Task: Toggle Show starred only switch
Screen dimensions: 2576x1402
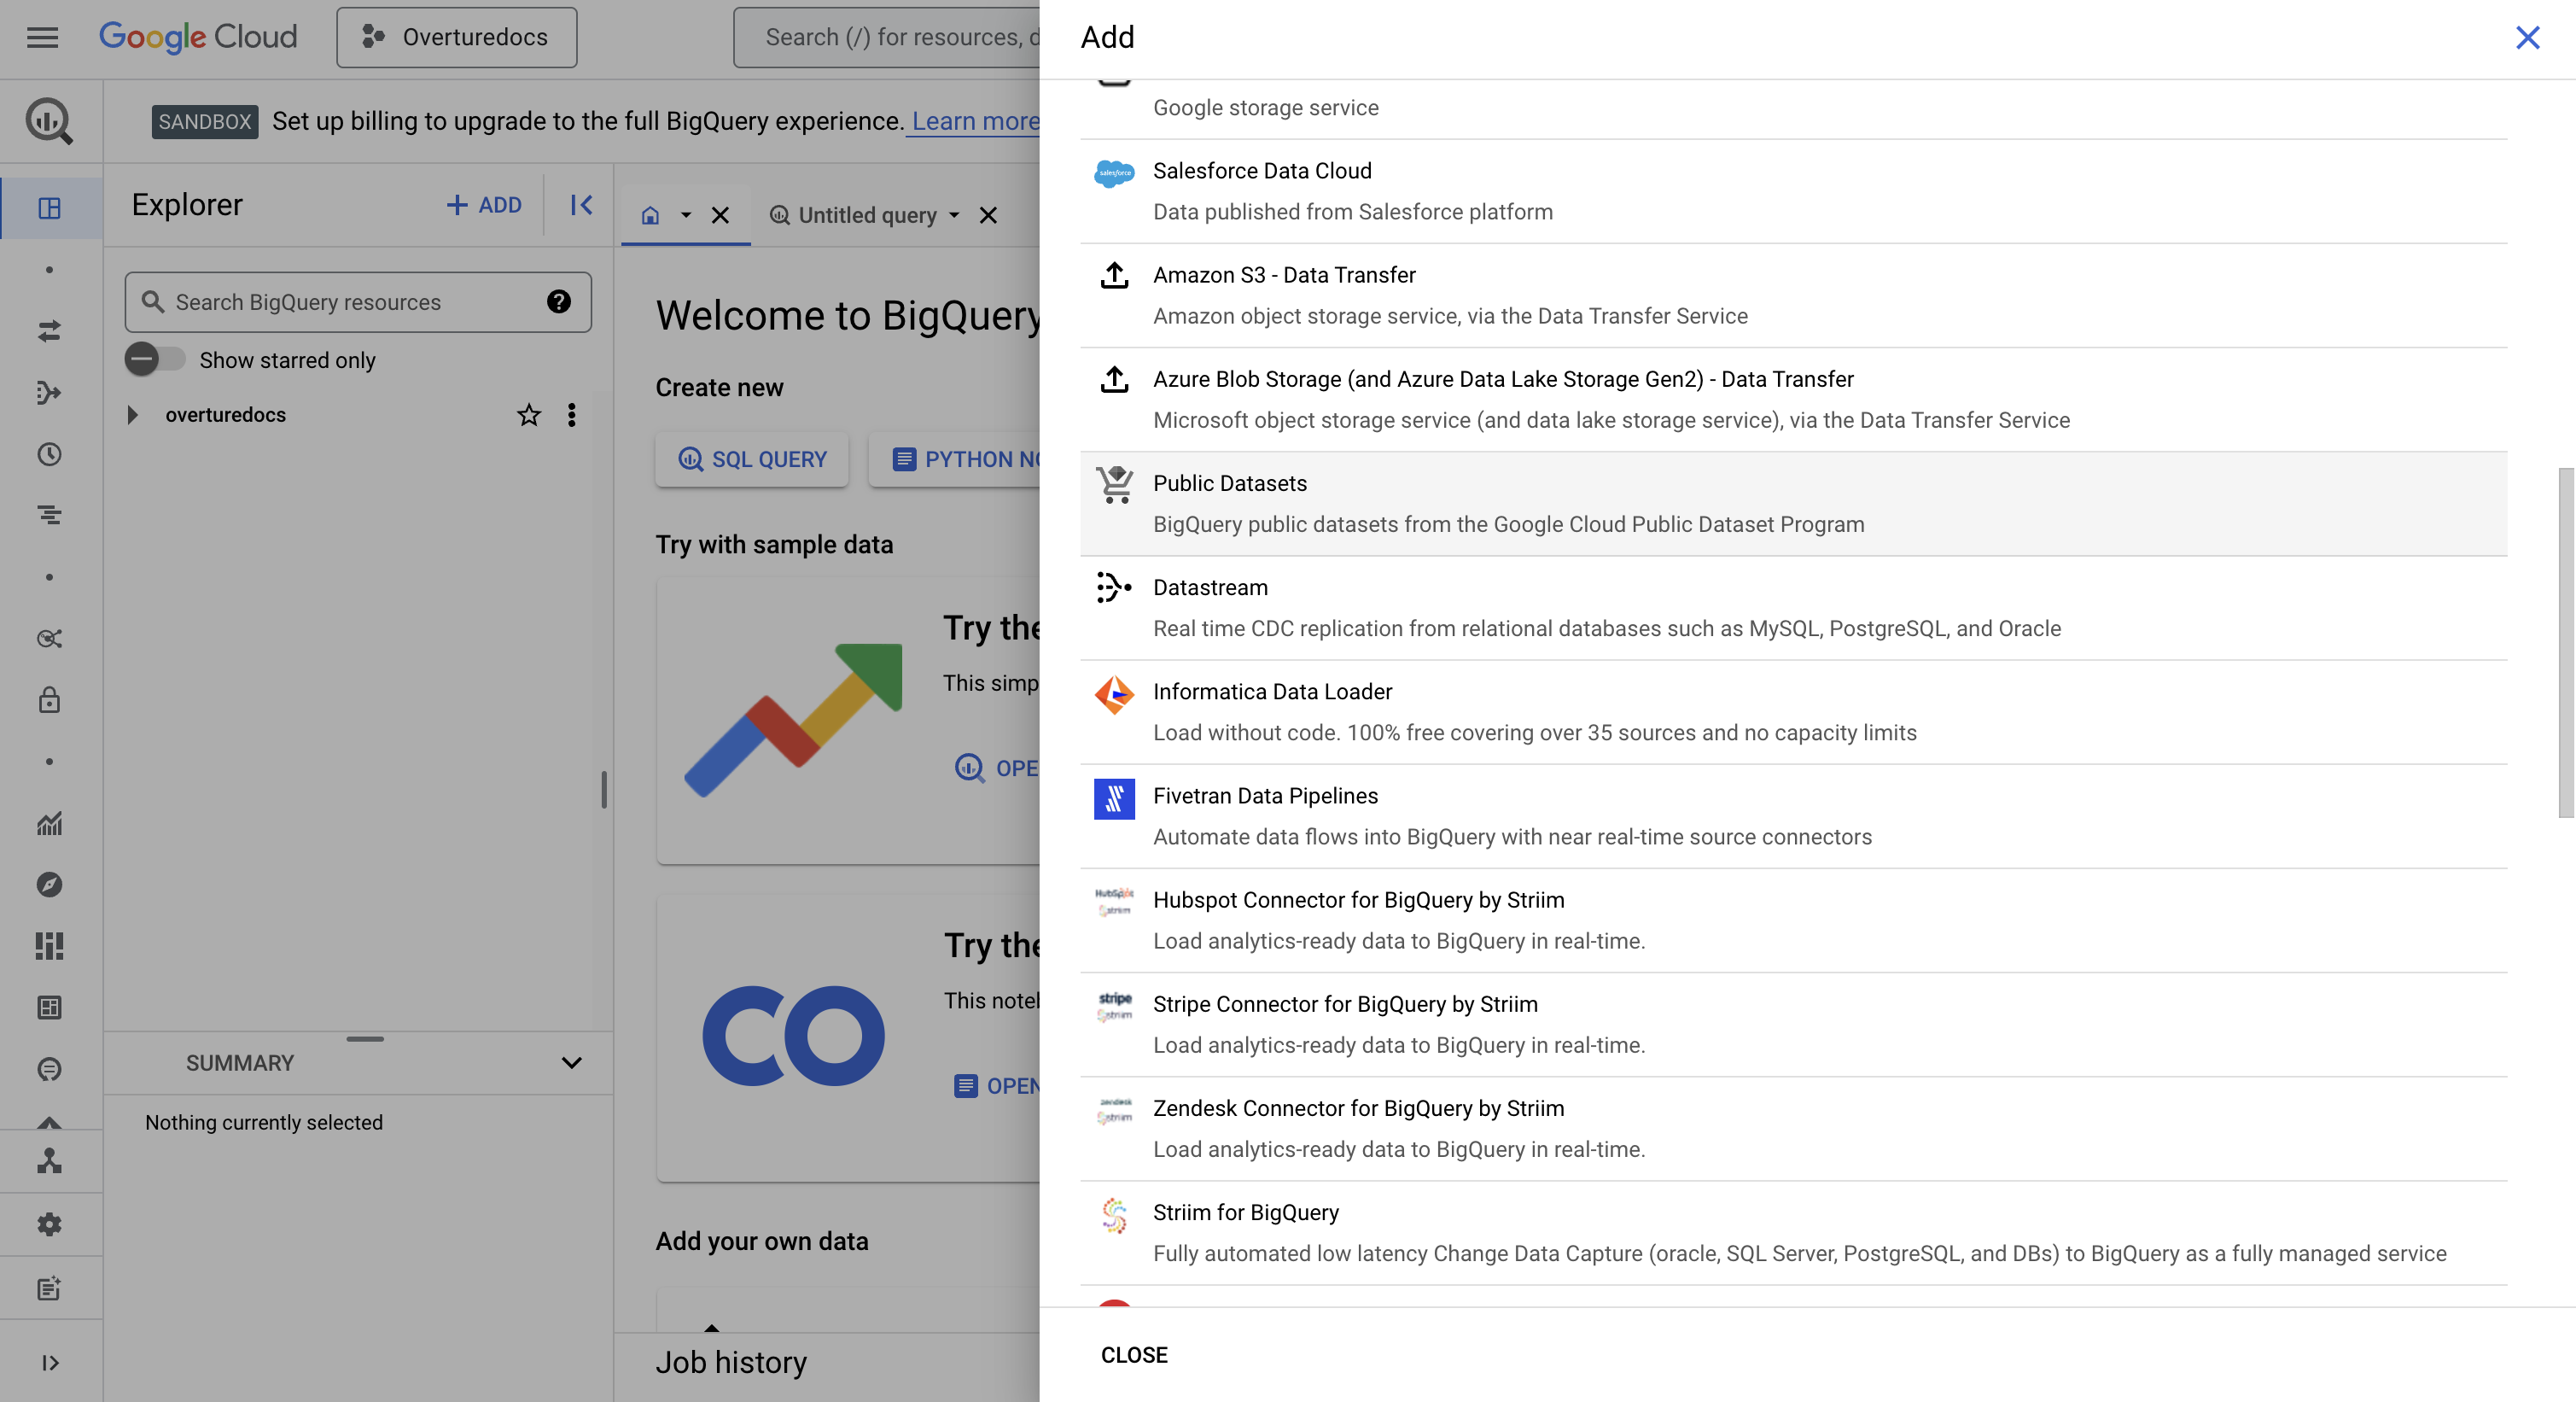Action: [x=155, y=359]
